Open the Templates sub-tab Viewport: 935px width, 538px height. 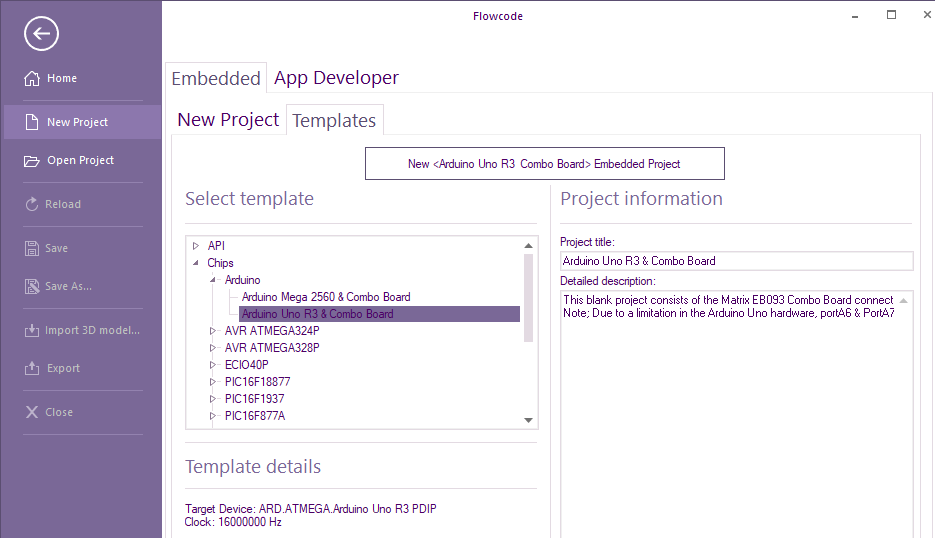click(335, 120)
